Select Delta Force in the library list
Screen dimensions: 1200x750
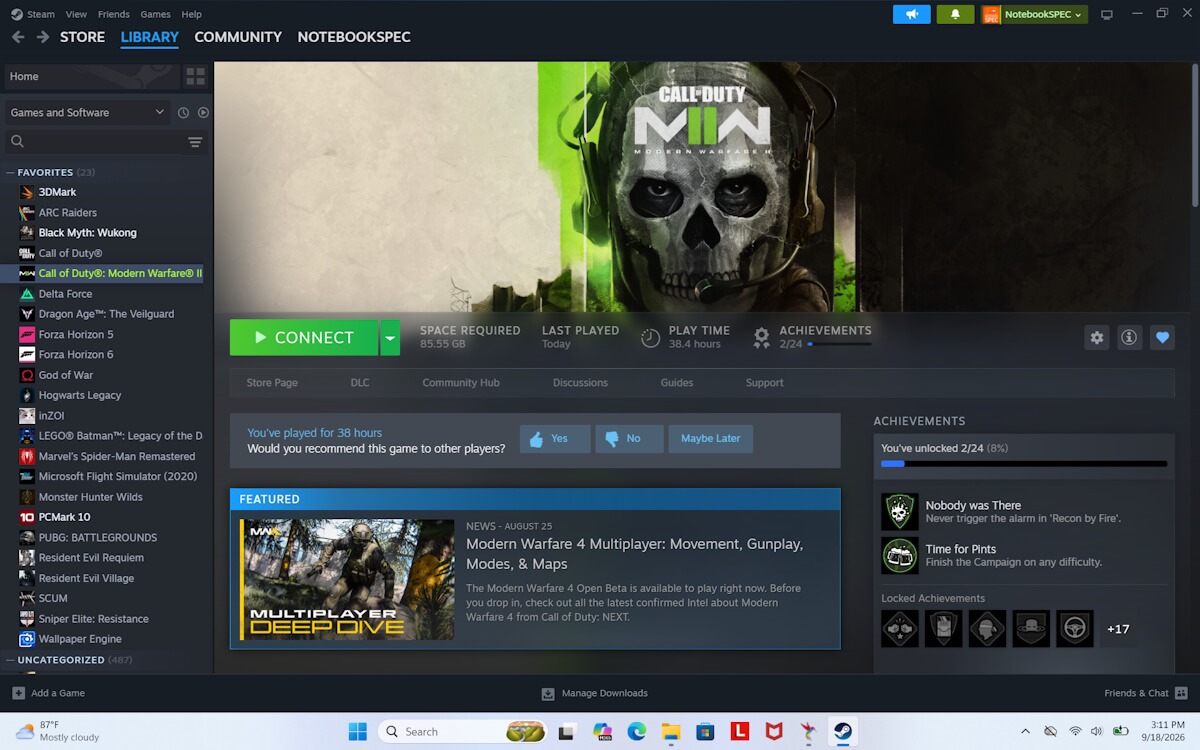click(x=65, y=294)
